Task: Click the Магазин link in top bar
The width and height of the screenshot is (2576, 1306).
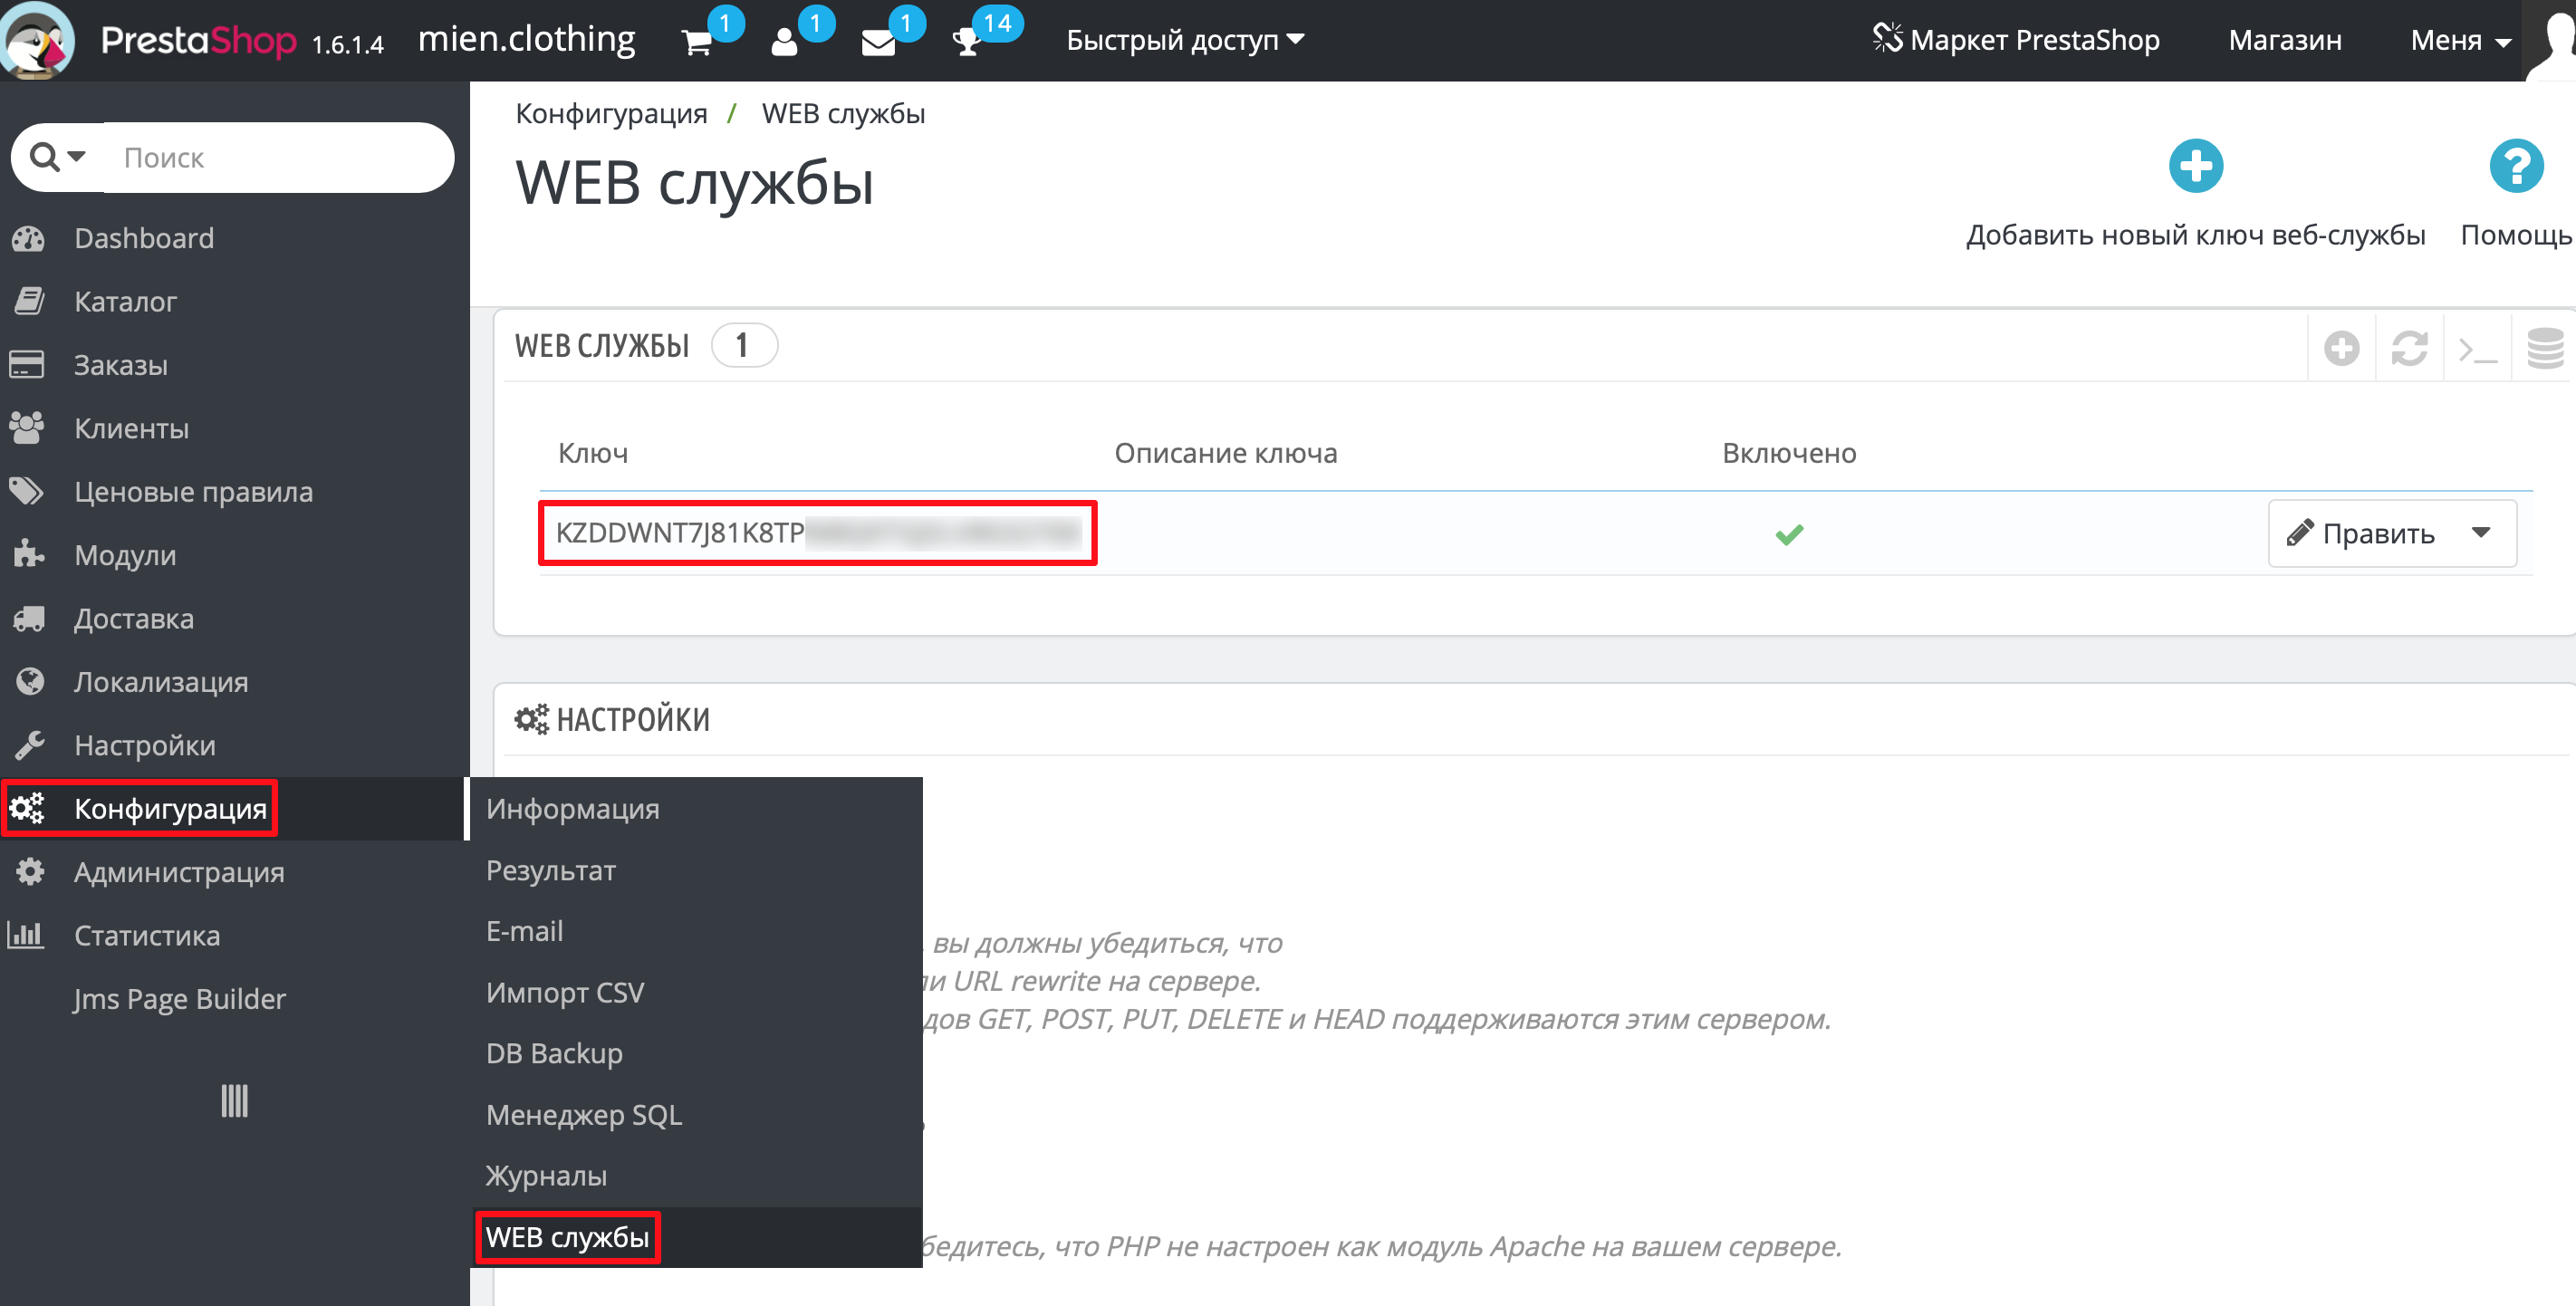Action: [x=2285, y=40]
